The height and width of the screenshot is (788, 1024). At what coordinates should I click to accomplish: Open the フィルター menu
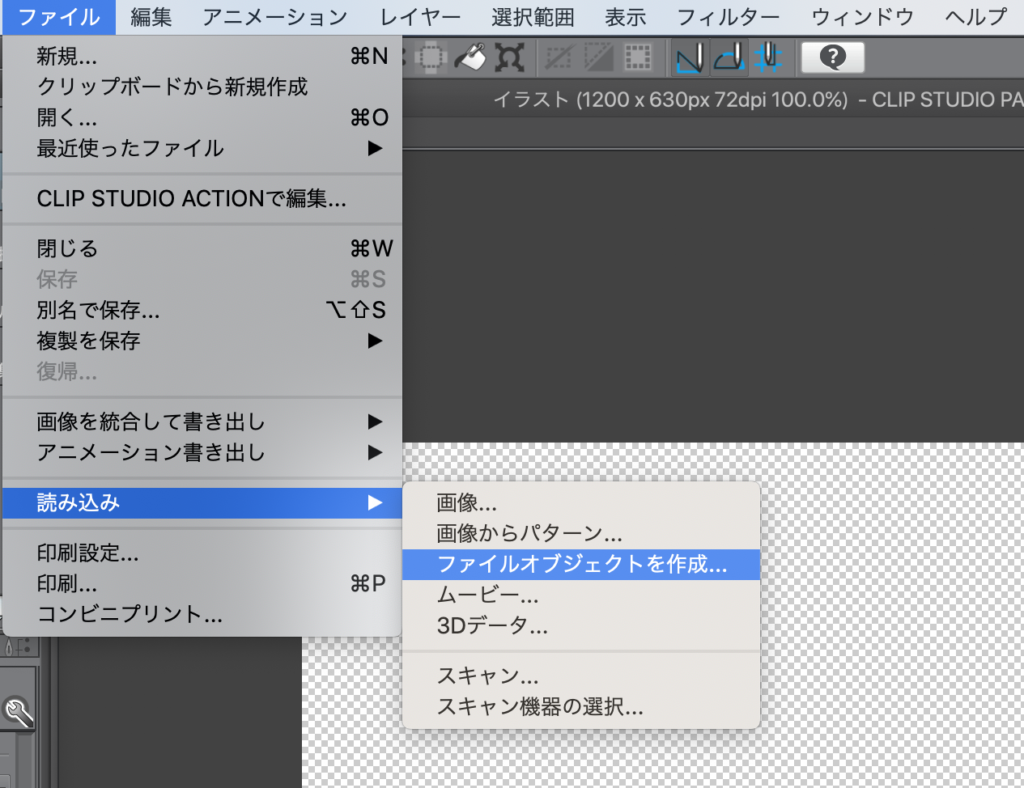click(728, 17)
